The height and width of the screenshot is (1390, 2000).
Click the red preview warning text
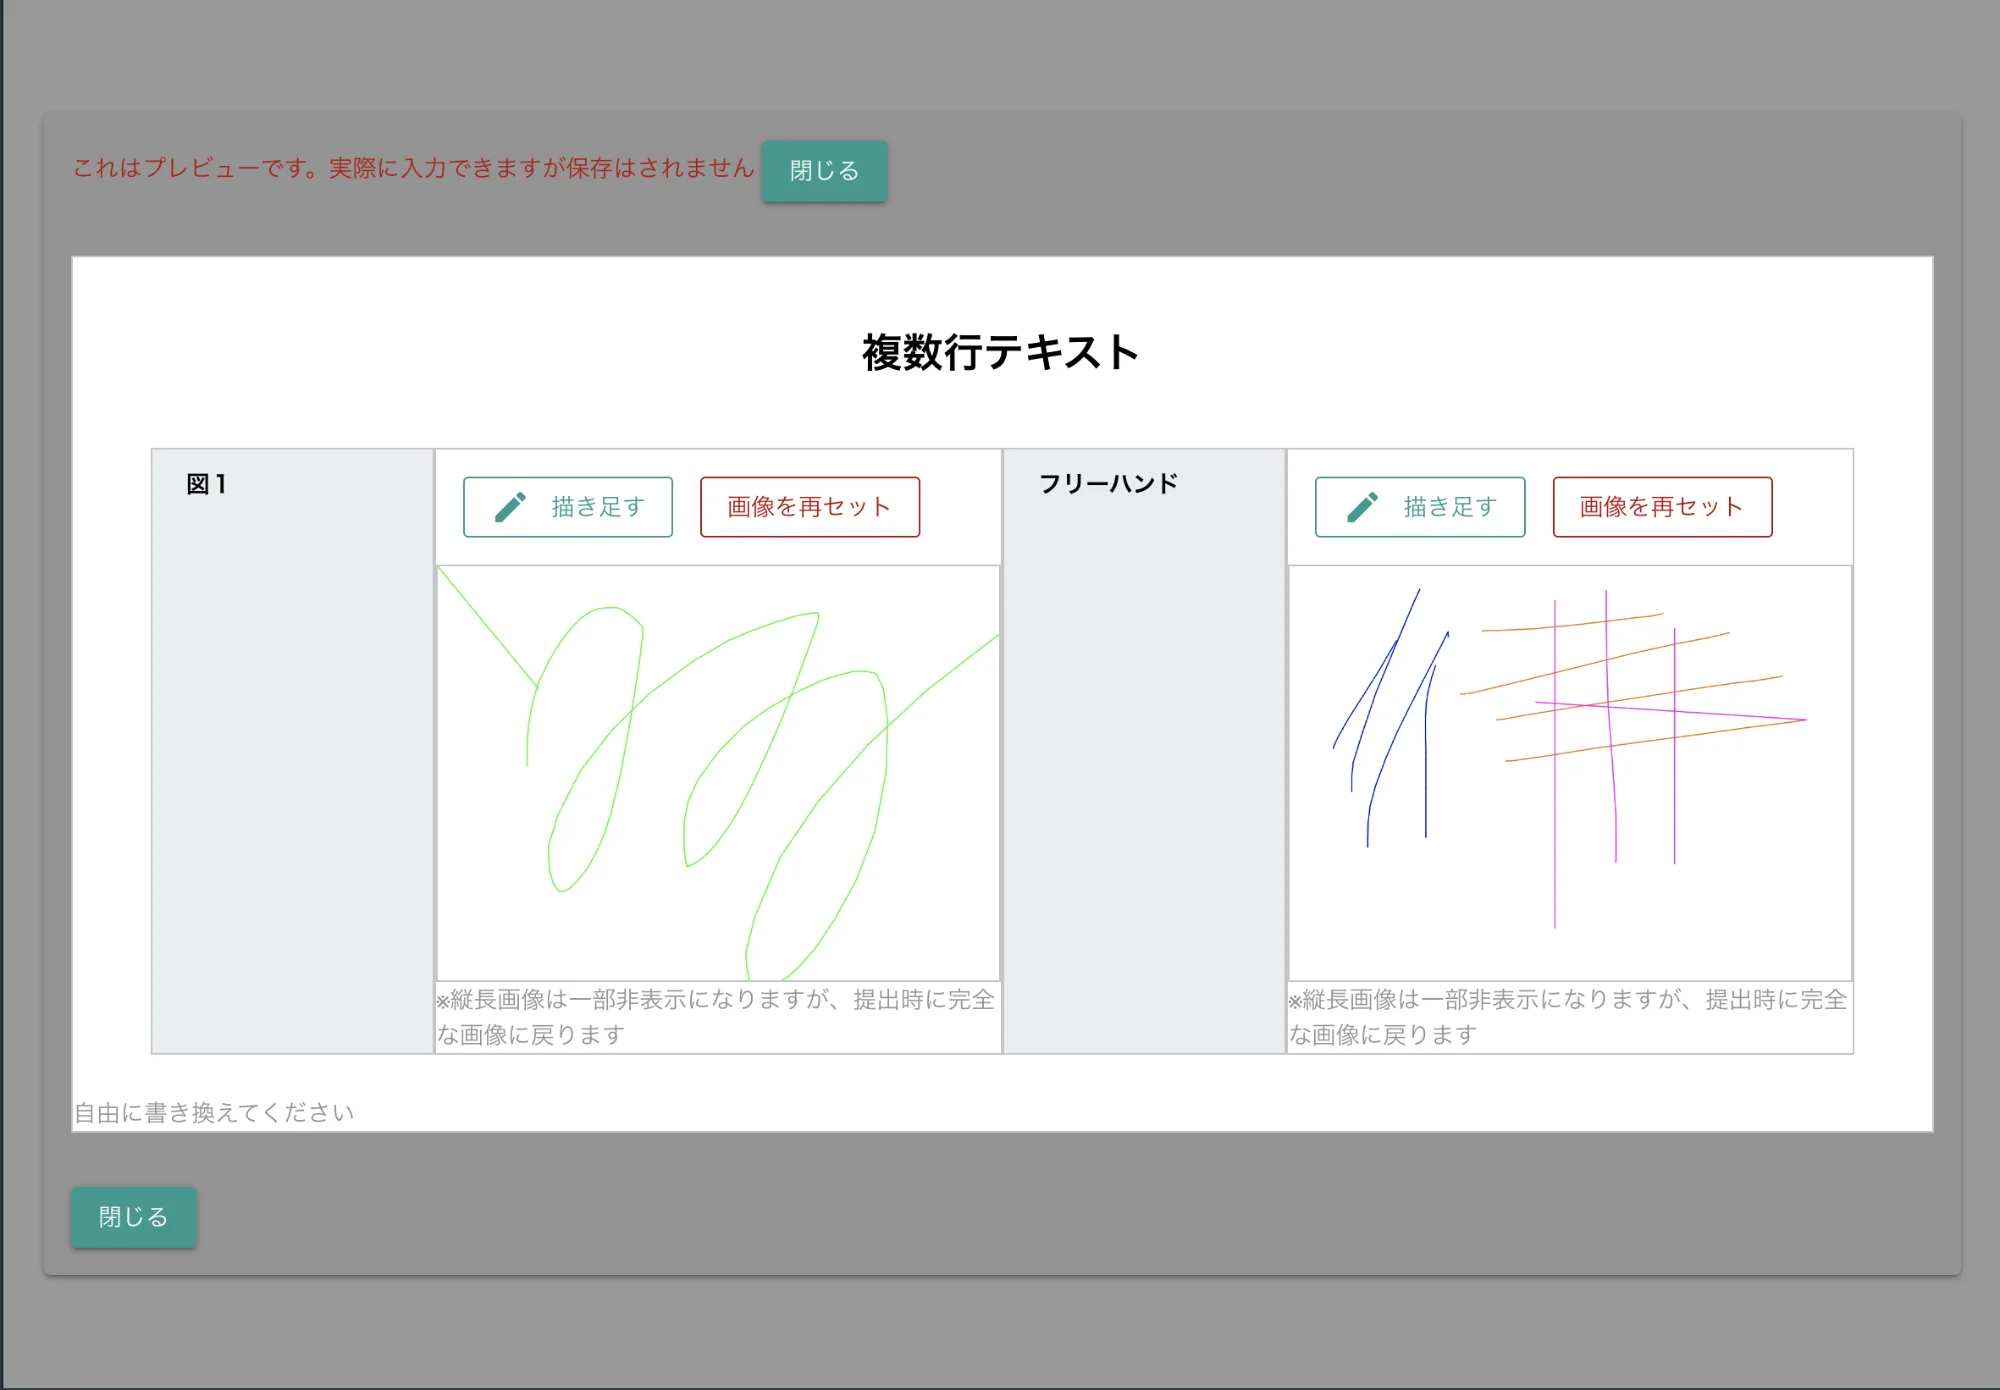point(412,170)
